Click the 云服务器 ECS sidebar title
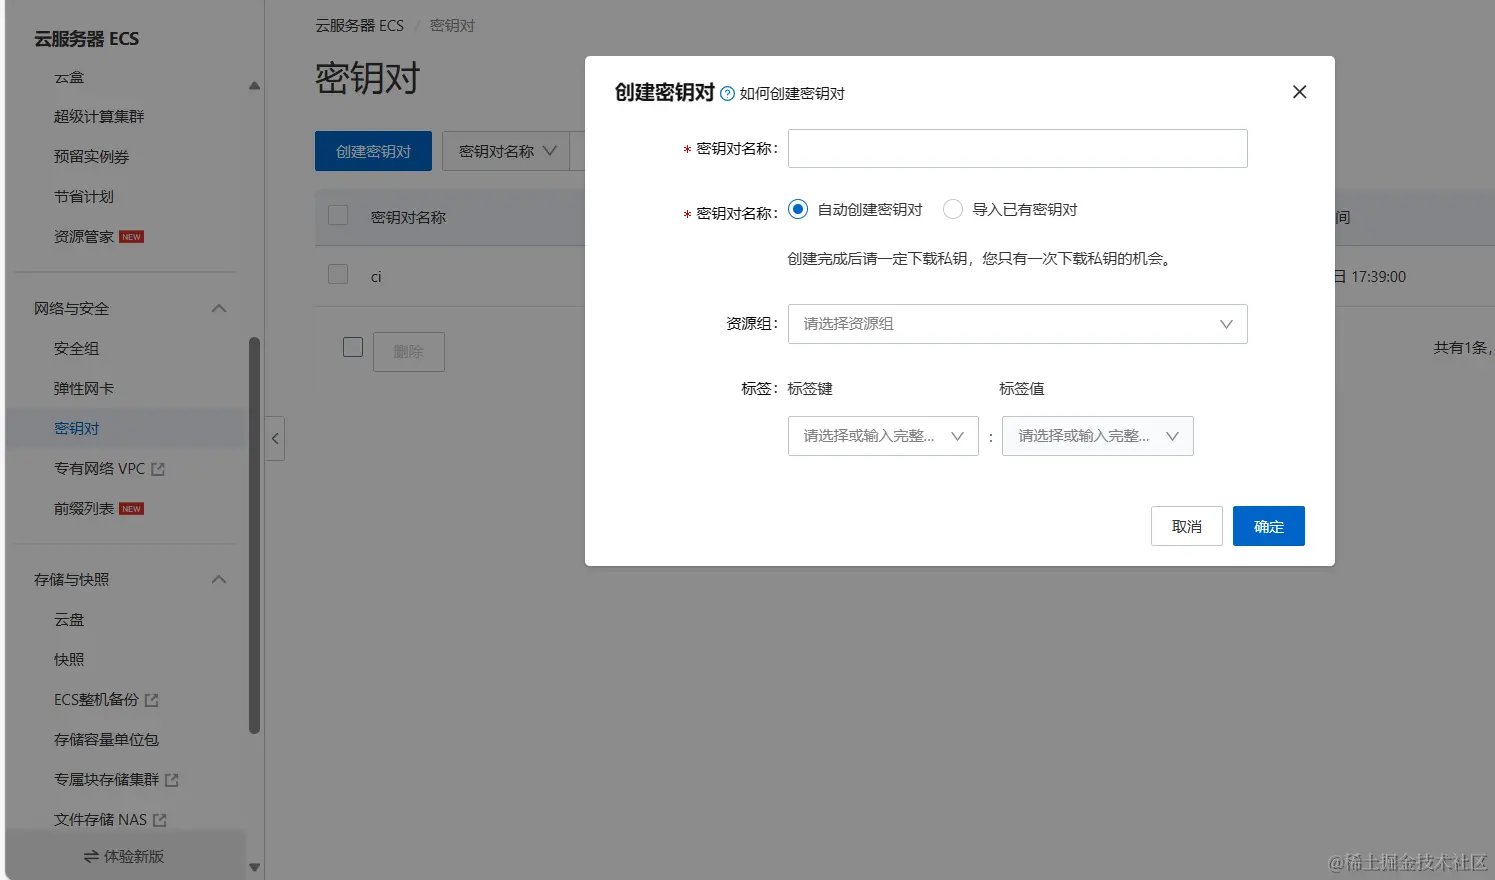The height and width of the screenshot is (880, 1495). point(86,39)
